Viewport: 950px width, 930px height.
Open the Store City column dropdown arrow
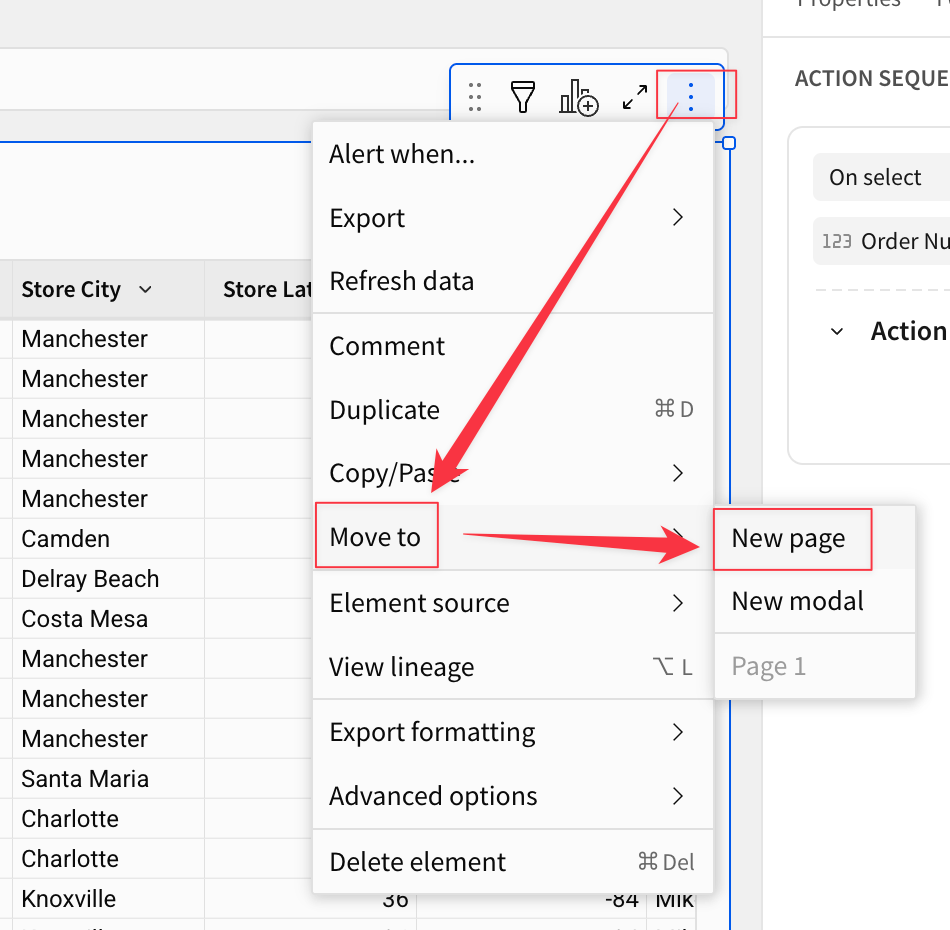pos(145,290)
